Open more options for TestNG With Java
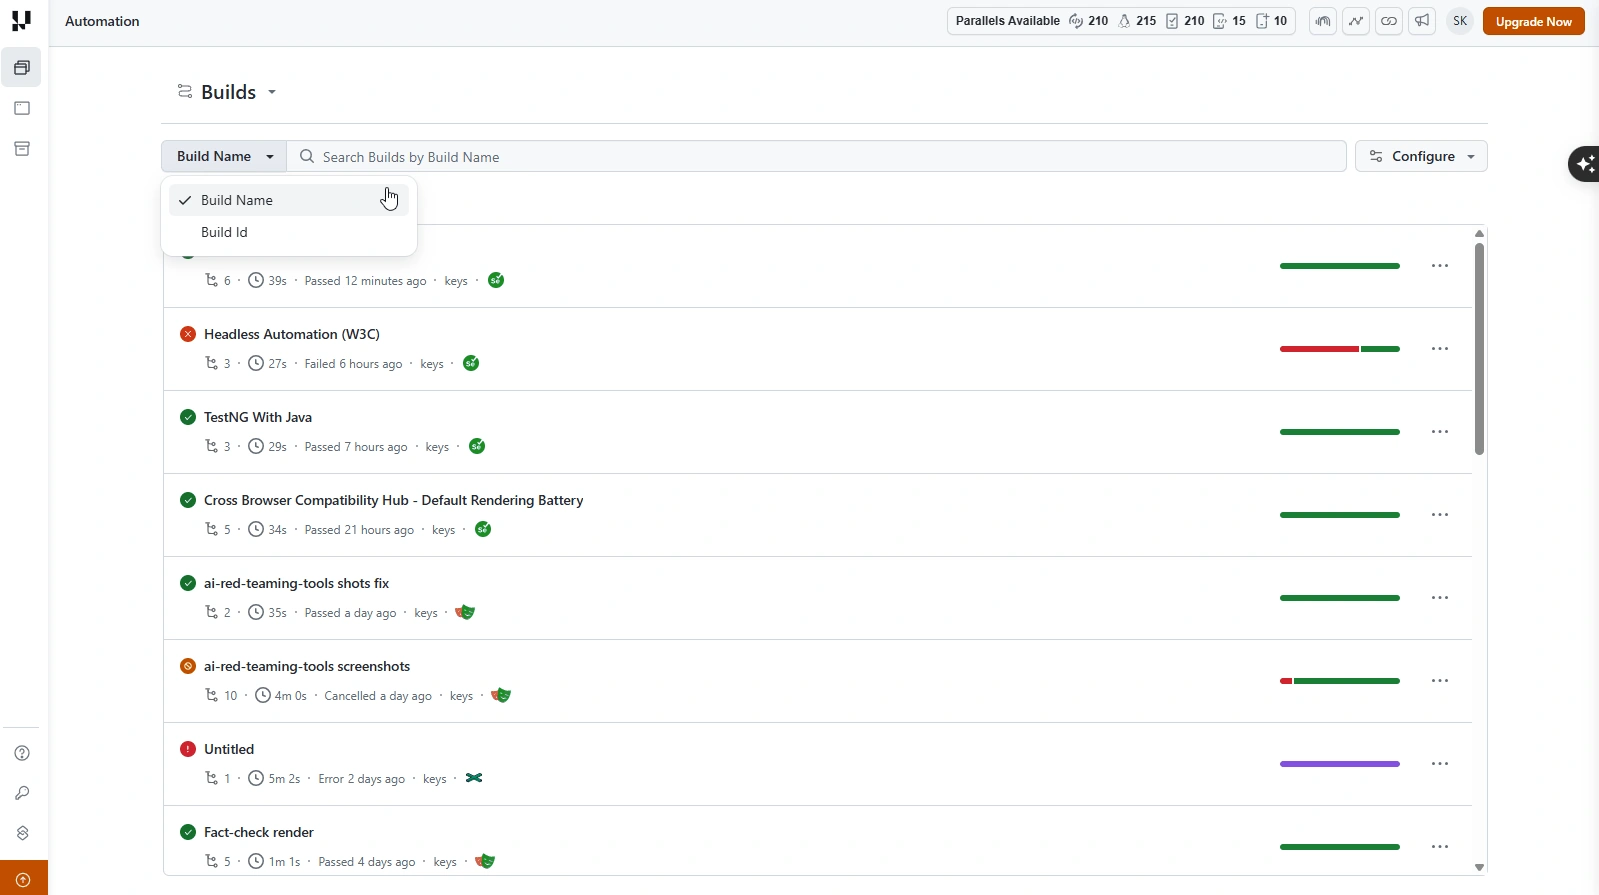 [x=1440, y=432]
